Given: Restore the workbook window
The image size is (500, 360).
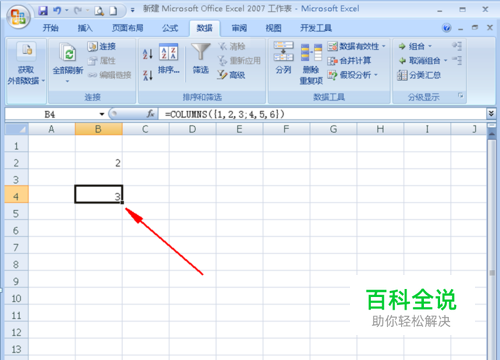Looking at the screenshot, I should click(475, 28).
